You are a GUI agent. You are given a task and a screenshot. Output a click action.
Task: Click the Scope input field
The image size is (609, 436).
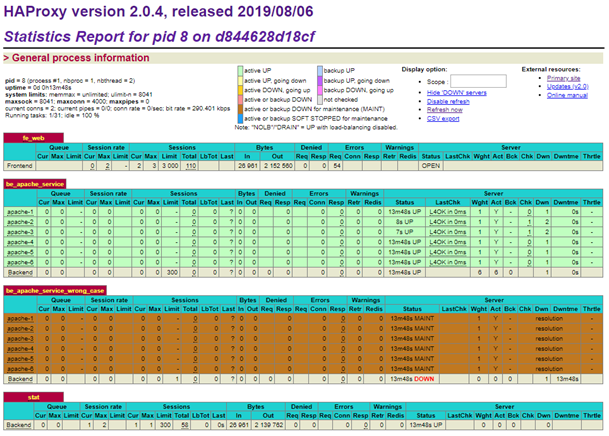point(478,82)
